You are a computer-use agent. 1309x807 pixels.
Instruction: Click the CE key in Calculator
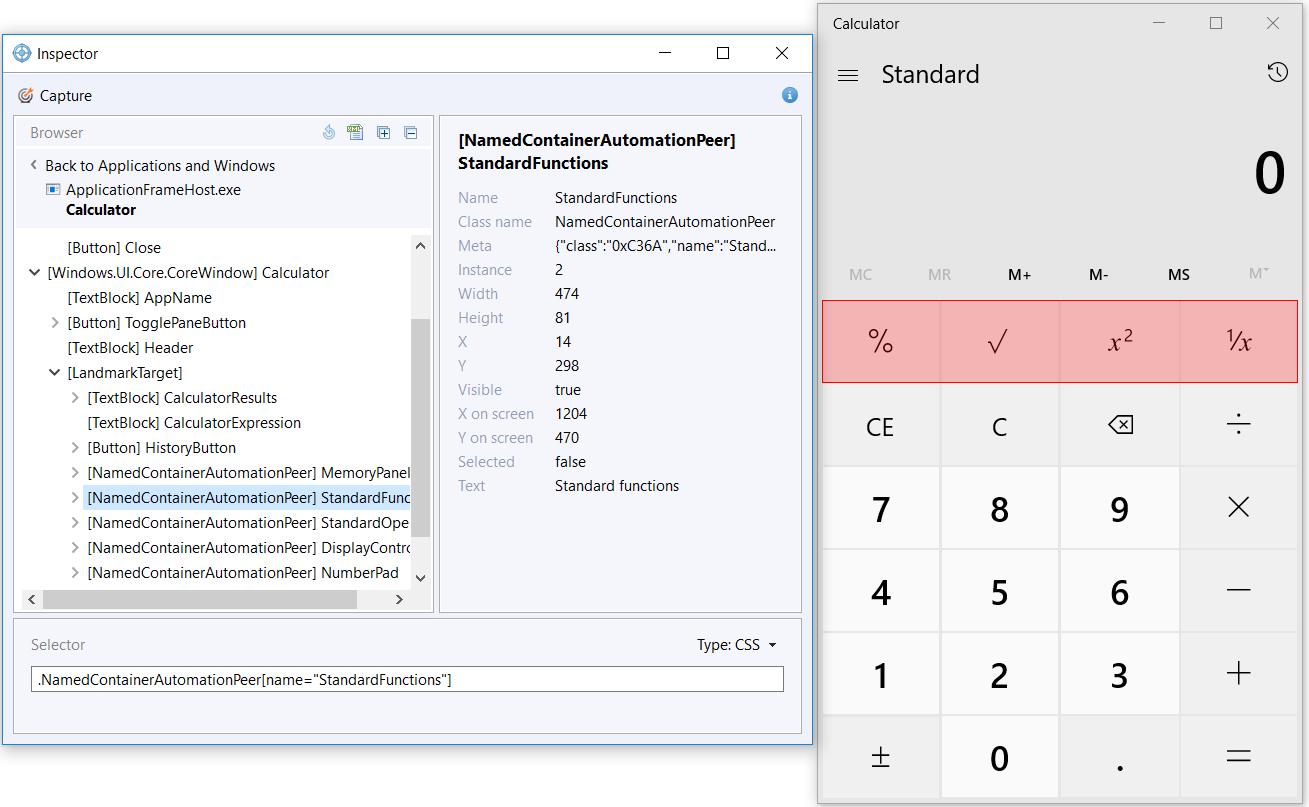tap(881, 426)
